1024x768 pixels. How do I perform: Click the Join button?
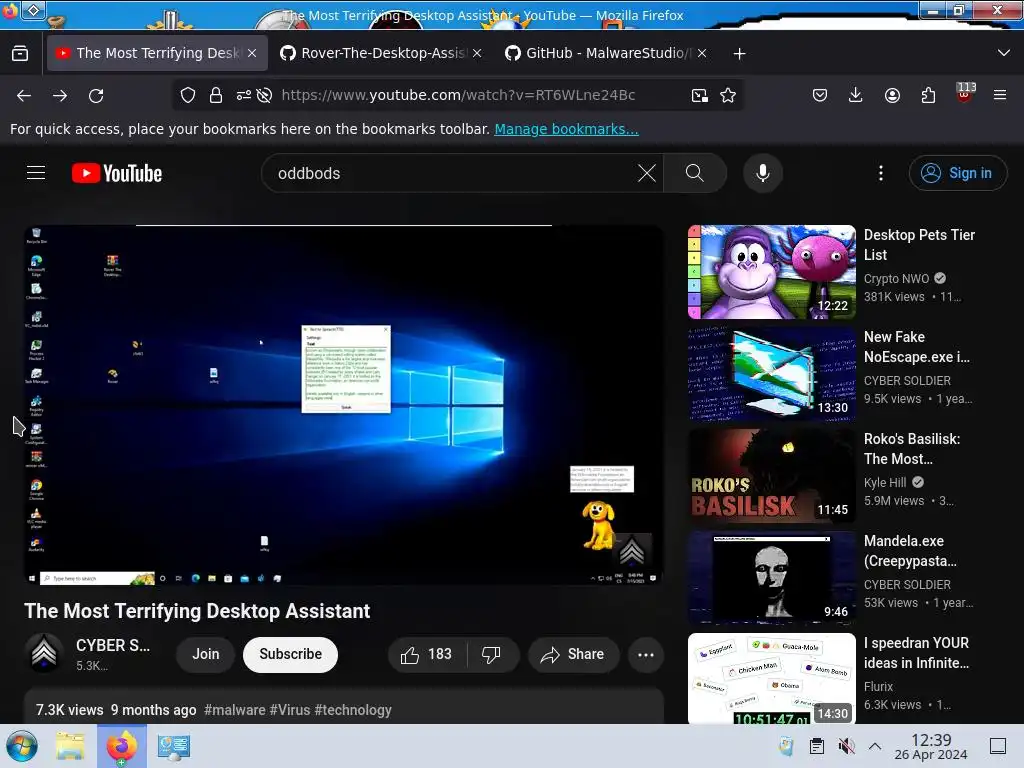tap(206, 654)
